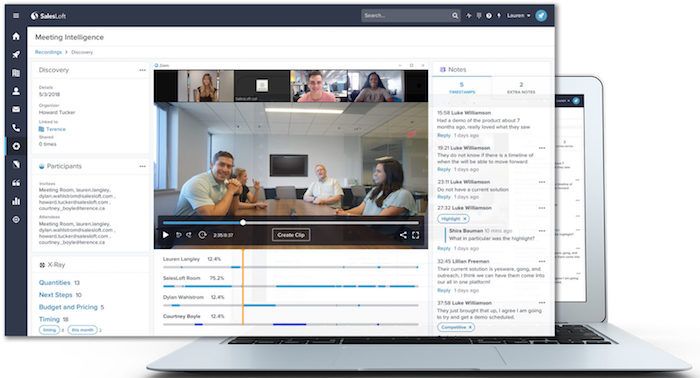Screen dimensions: 700x378
Task: Open the Budget and Pricing topic
Action: click(x=68, y=307)
